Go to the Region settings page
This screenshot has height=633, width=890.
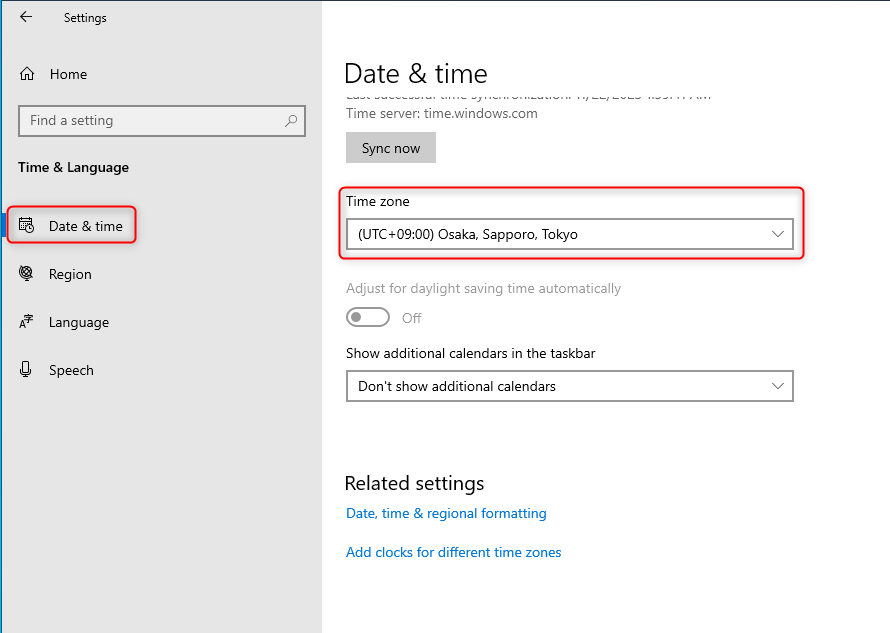(70, 274)
